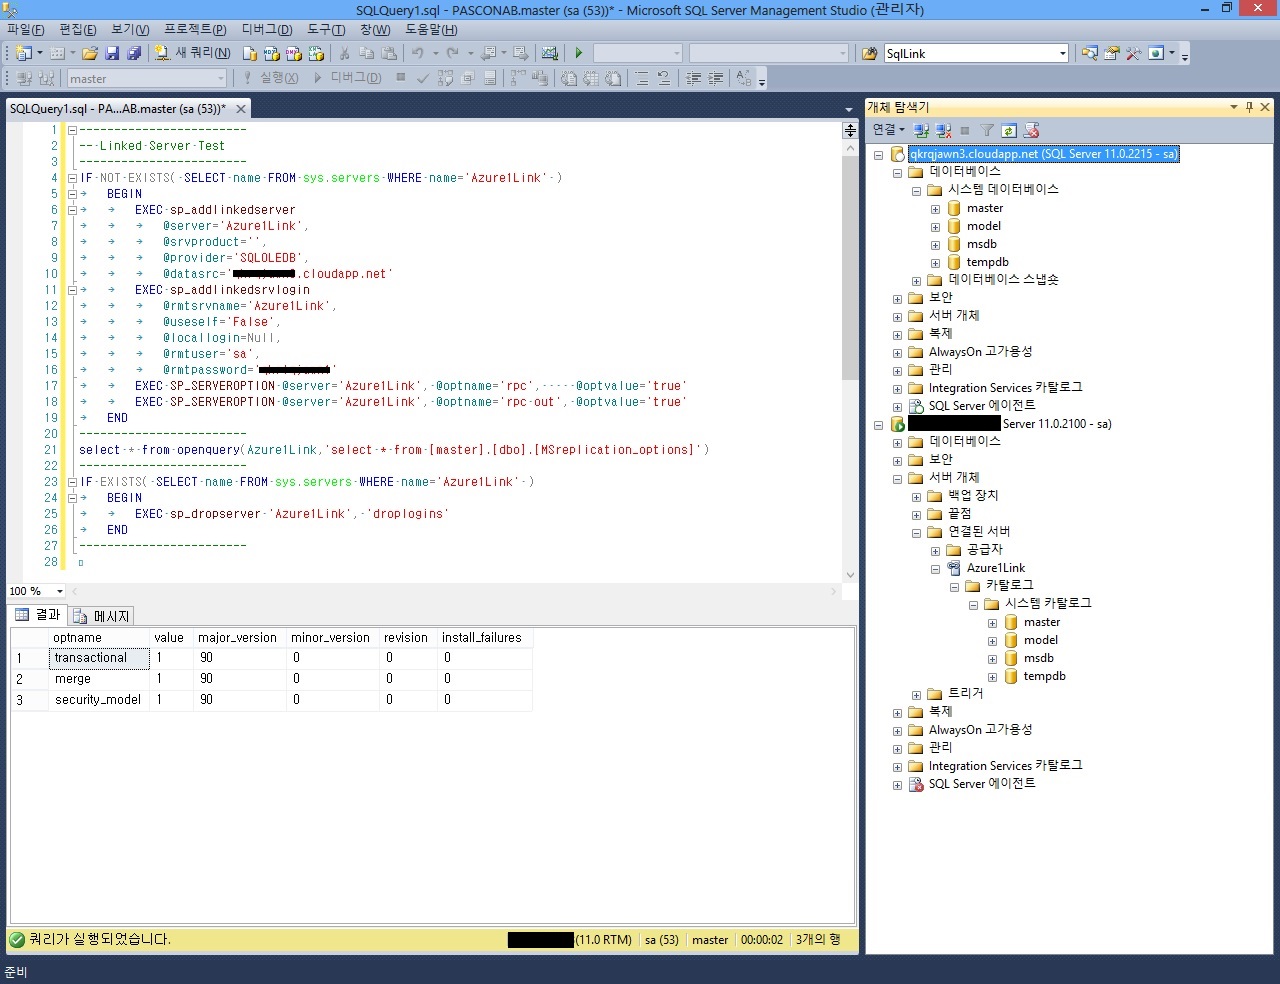This screenshot has width=1280, height=984.
Task: Expand the 공급자 (Providers) folder
Action: coord(935,551)
